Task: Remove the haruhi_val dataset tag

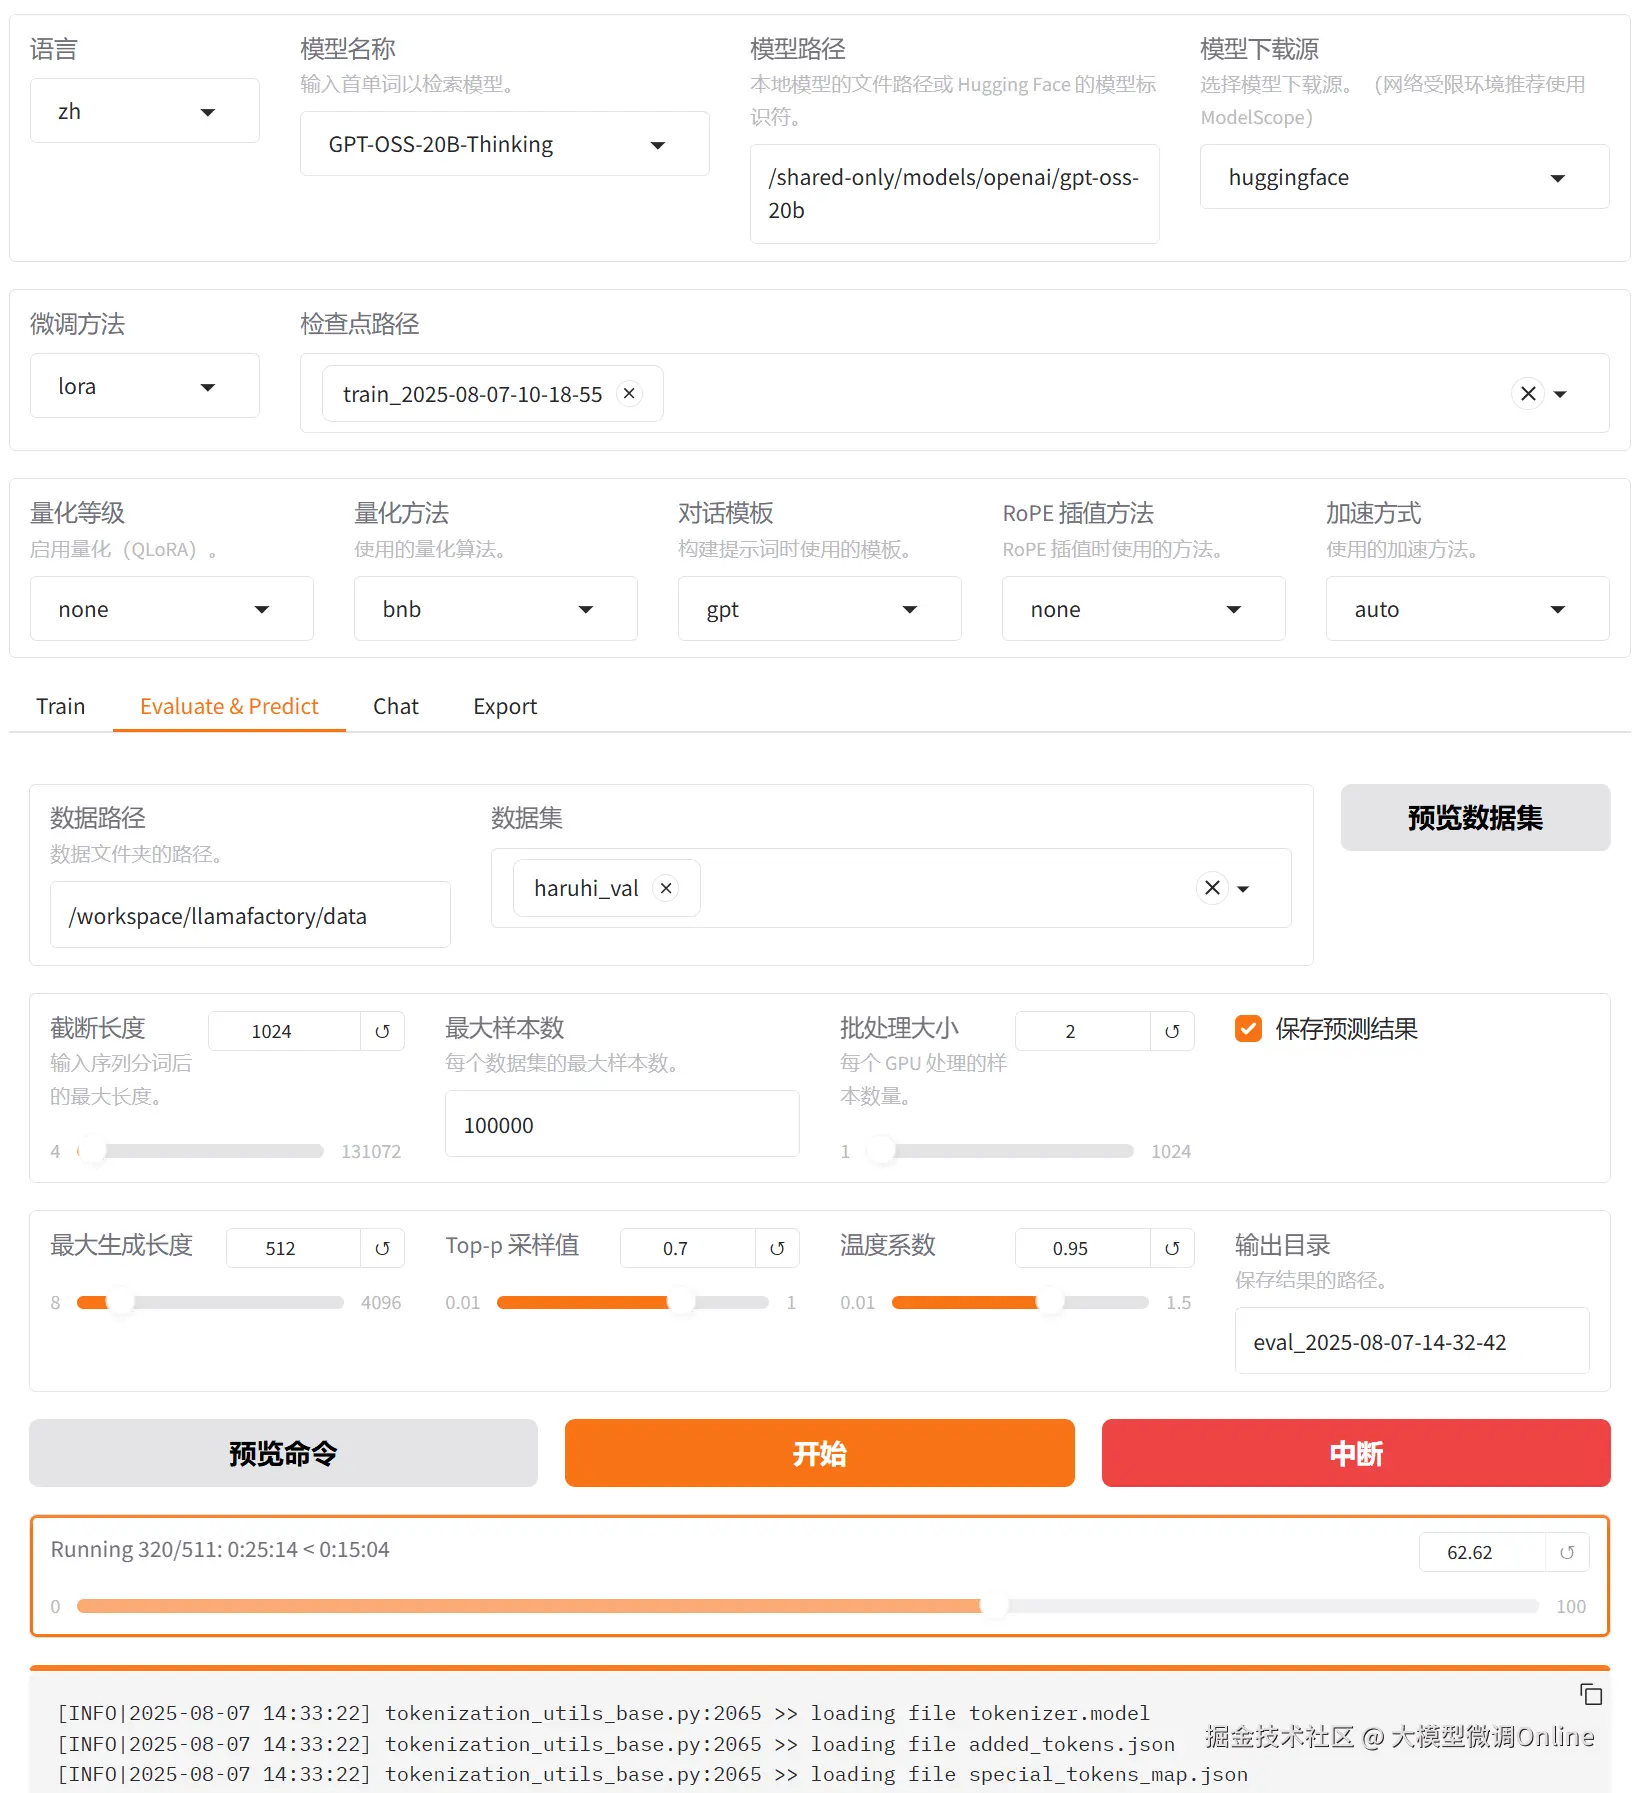Action: pyautogui.click(x=666, y=888)
